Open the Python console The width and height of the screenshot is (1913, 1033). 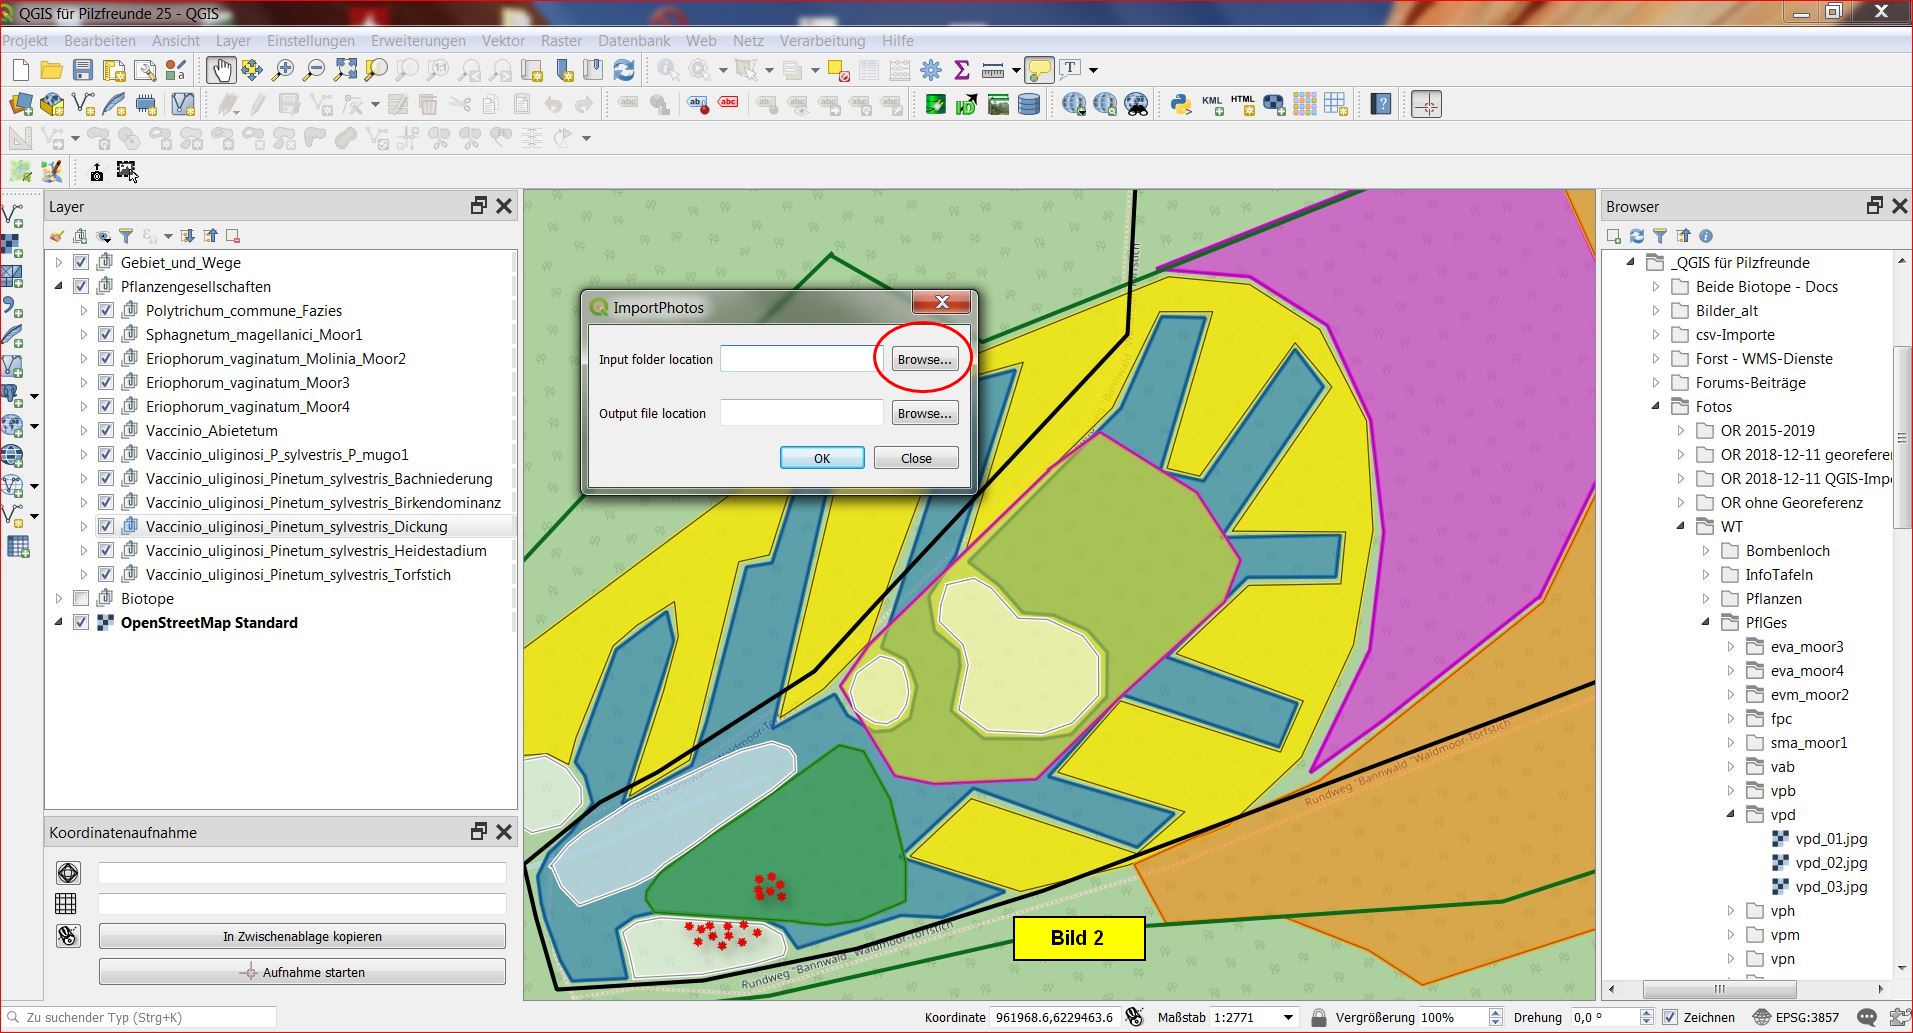(1180, 105)
